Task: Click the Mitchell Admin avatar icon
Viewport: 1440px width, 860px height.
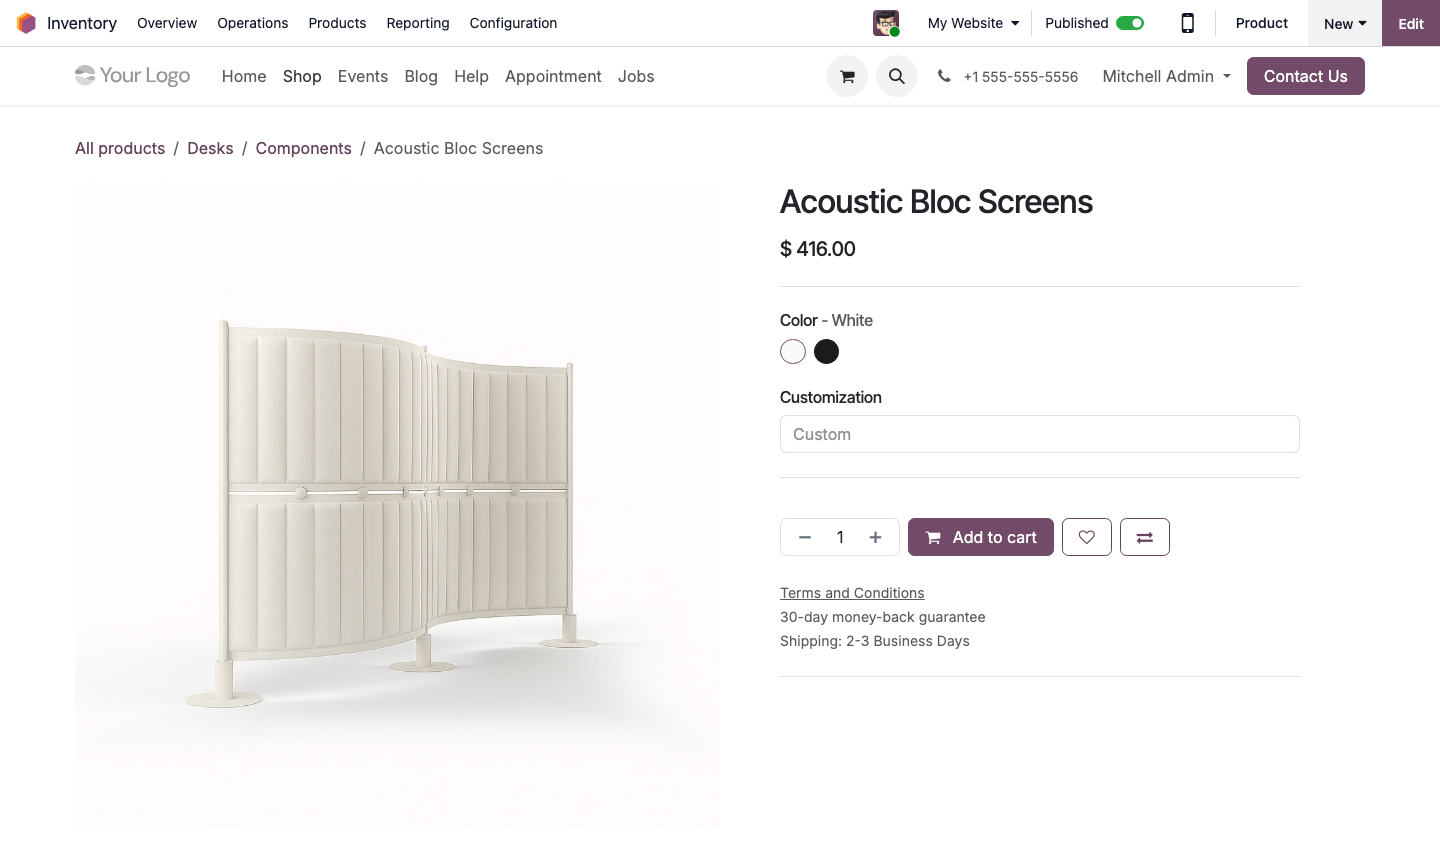Action: [x=886, y=23]
